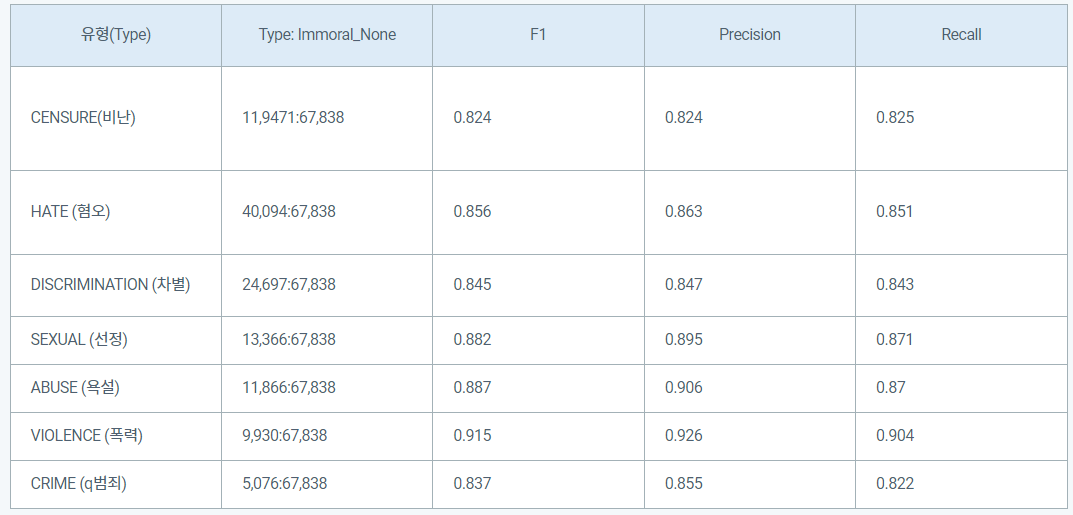This screenshot has height=515, width=1073.
Task: Click the SEXUAL (선정) cell
Action: point(116,340)
